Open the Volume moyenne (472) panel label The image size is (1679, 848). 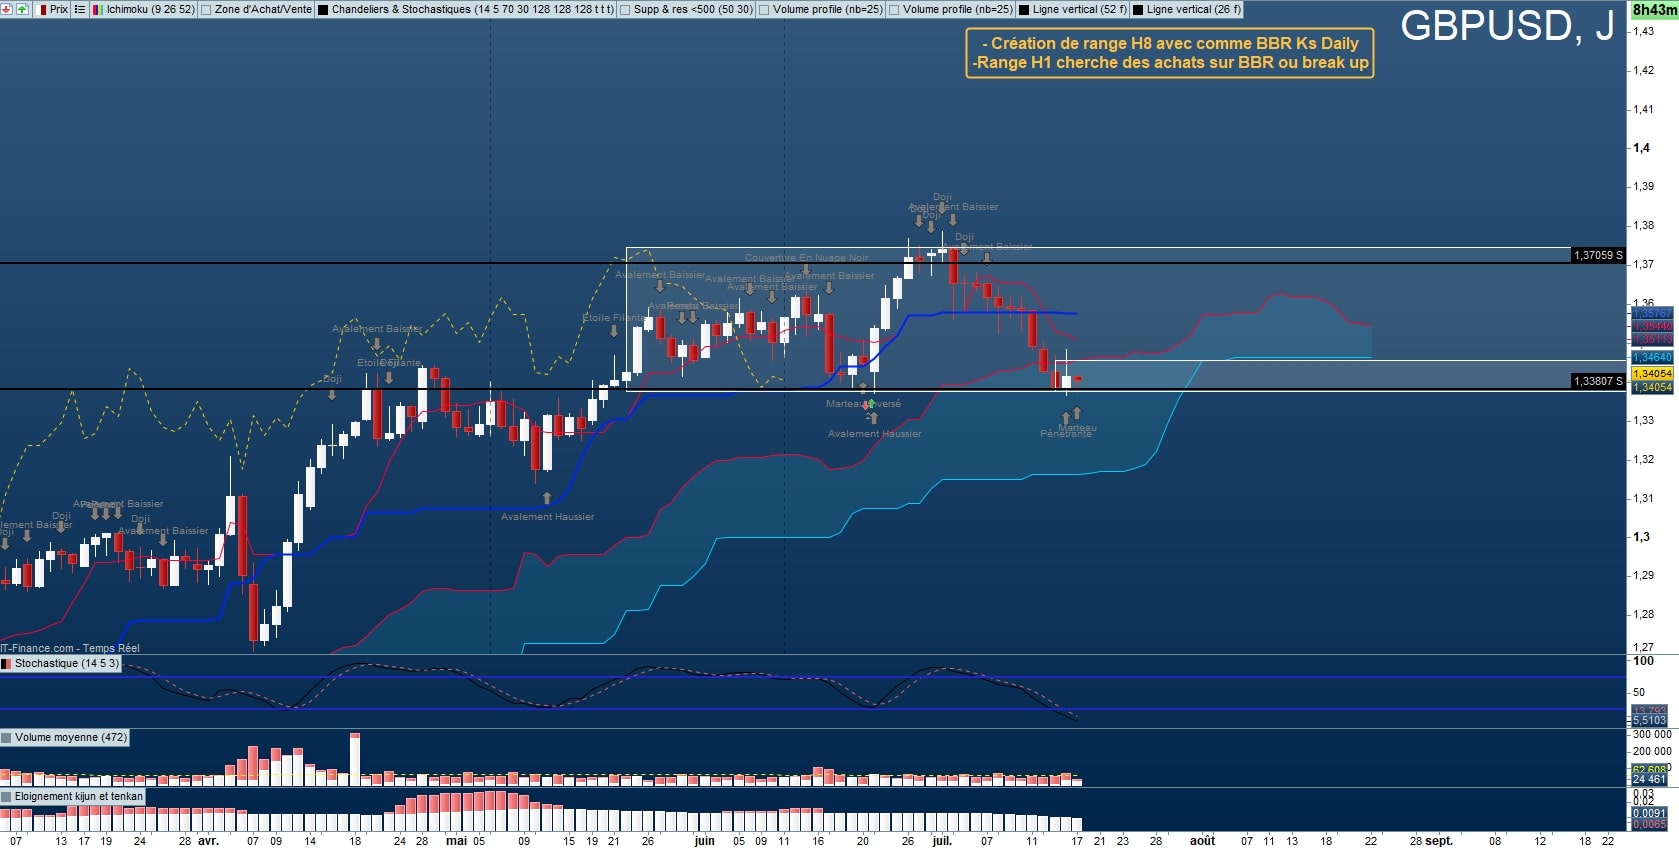65,737
